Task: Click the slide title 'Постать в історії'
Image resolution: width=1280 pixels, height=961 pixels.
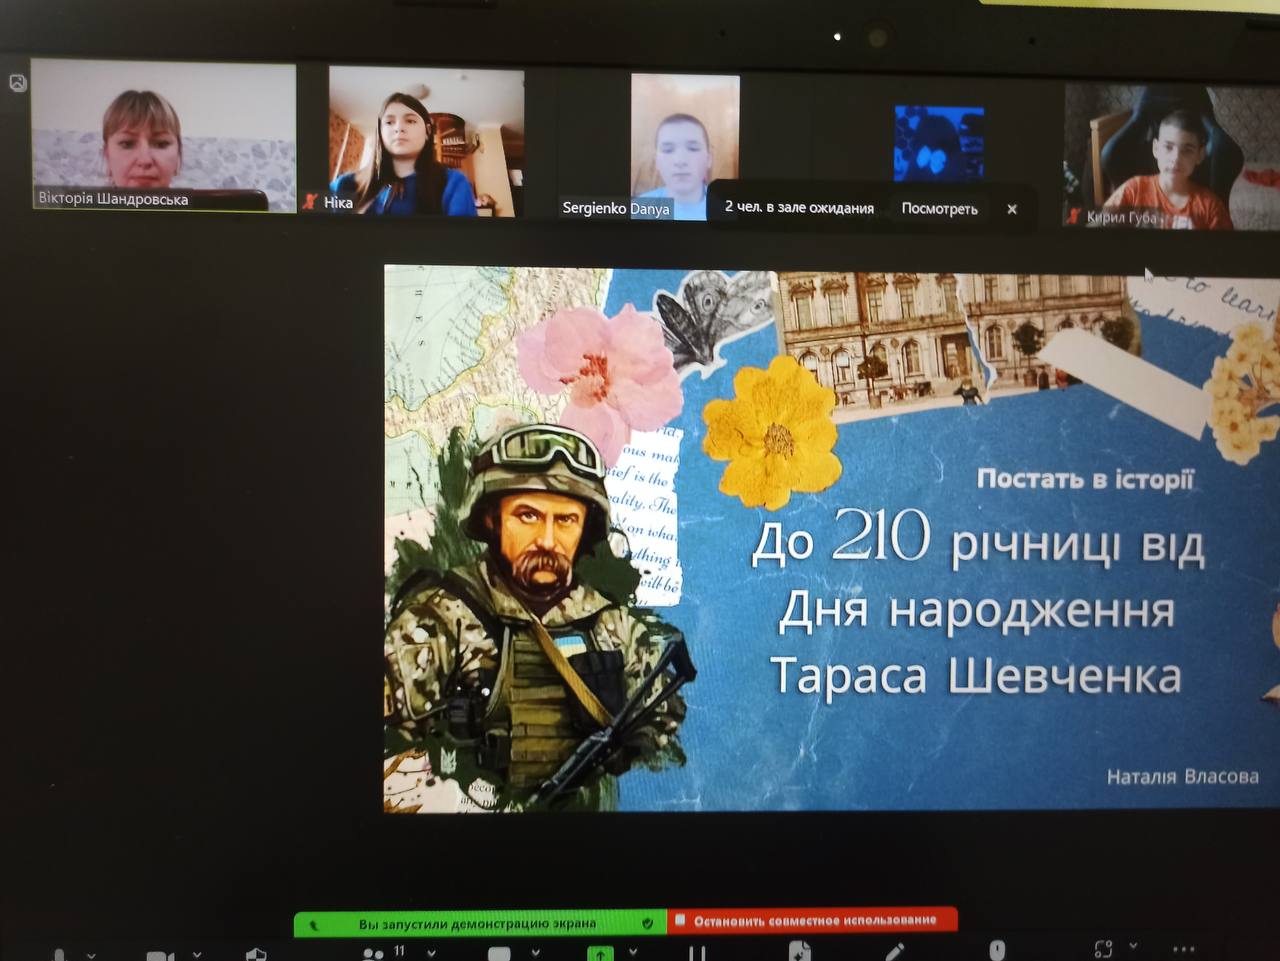Action: pyautogui.click(x=1085, y=479)
